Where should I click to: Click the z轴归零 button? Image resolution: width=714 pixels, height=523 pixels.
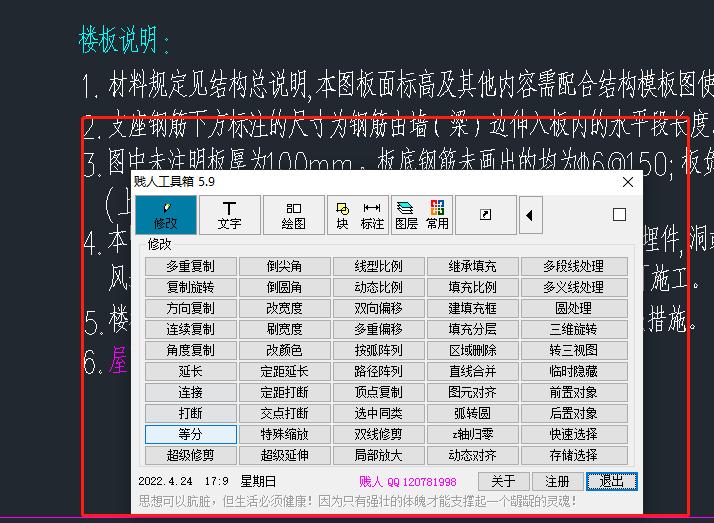[x=473, y=434]
